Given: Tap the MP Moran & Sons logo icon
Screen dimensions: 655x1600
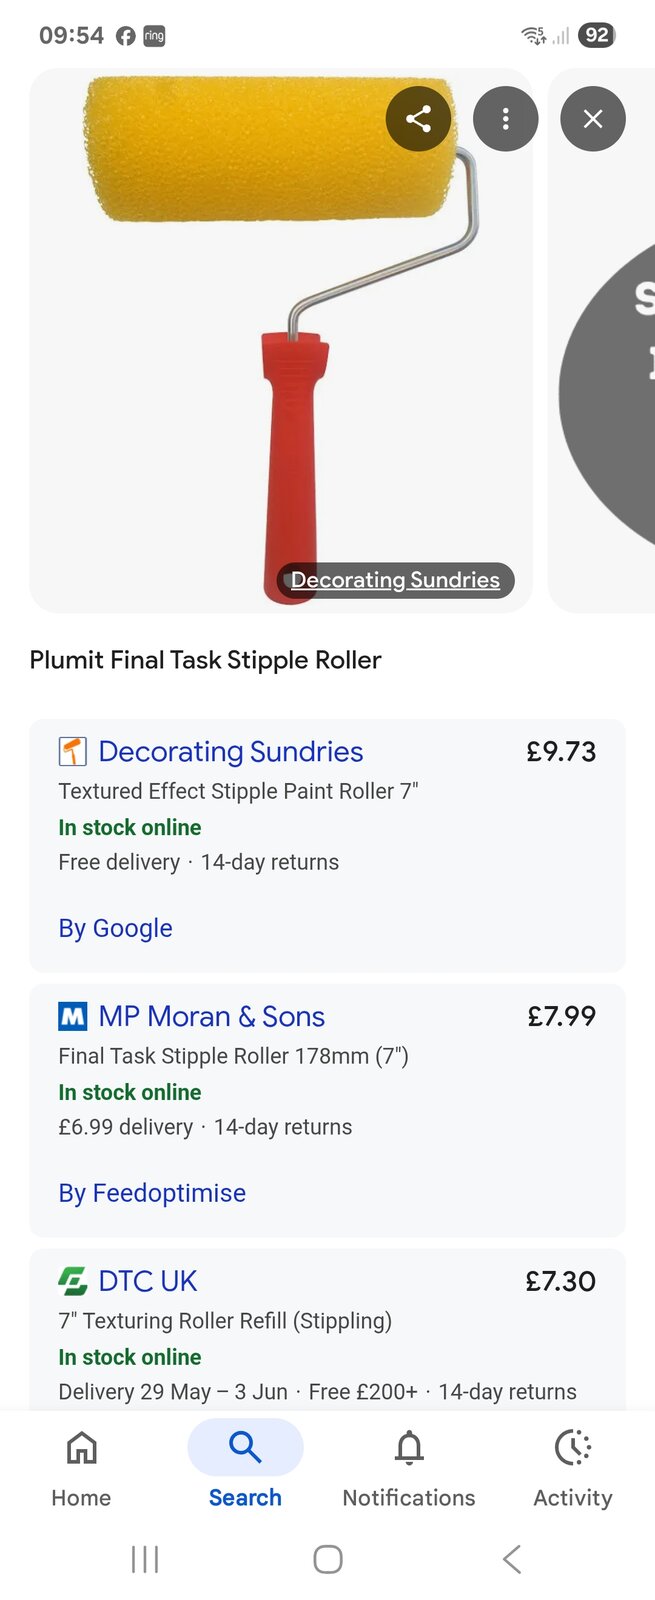Looking at the screenshot, I should coord(73,1017).
